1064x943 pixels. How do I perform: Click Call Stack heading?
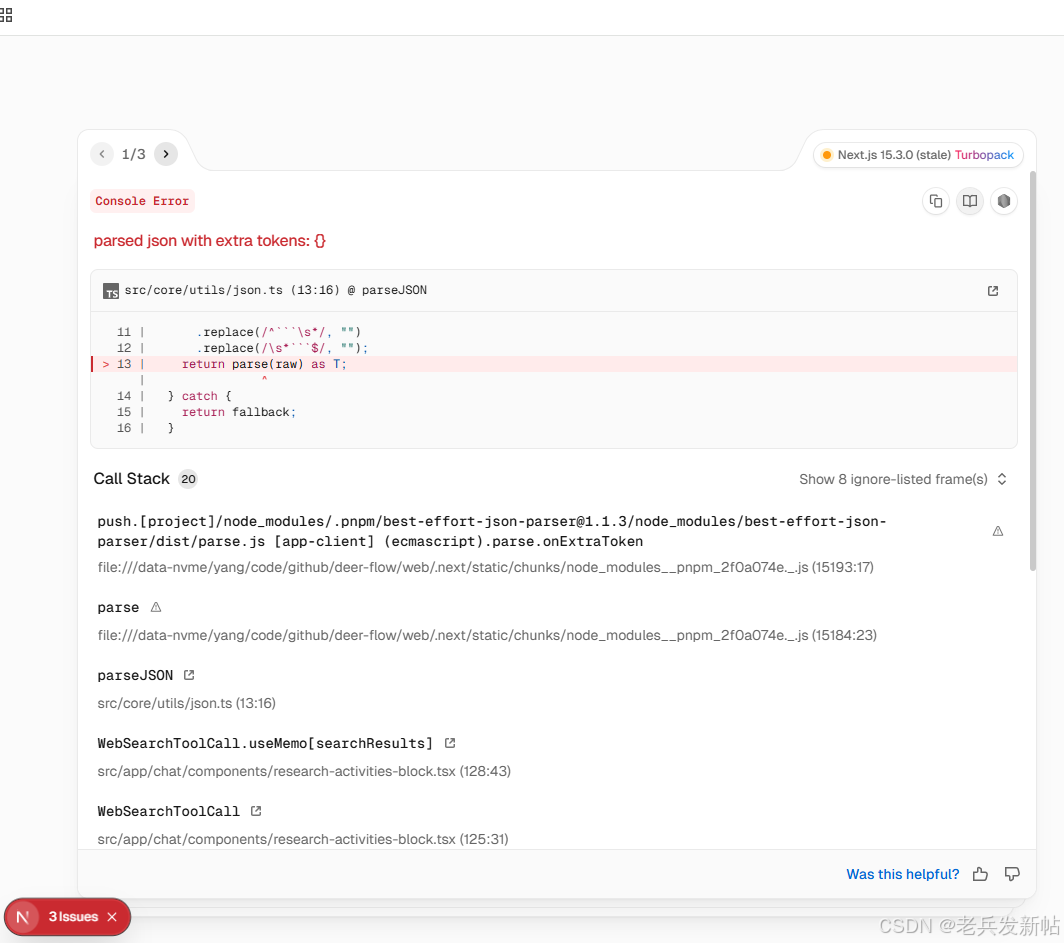click(132, 479)
